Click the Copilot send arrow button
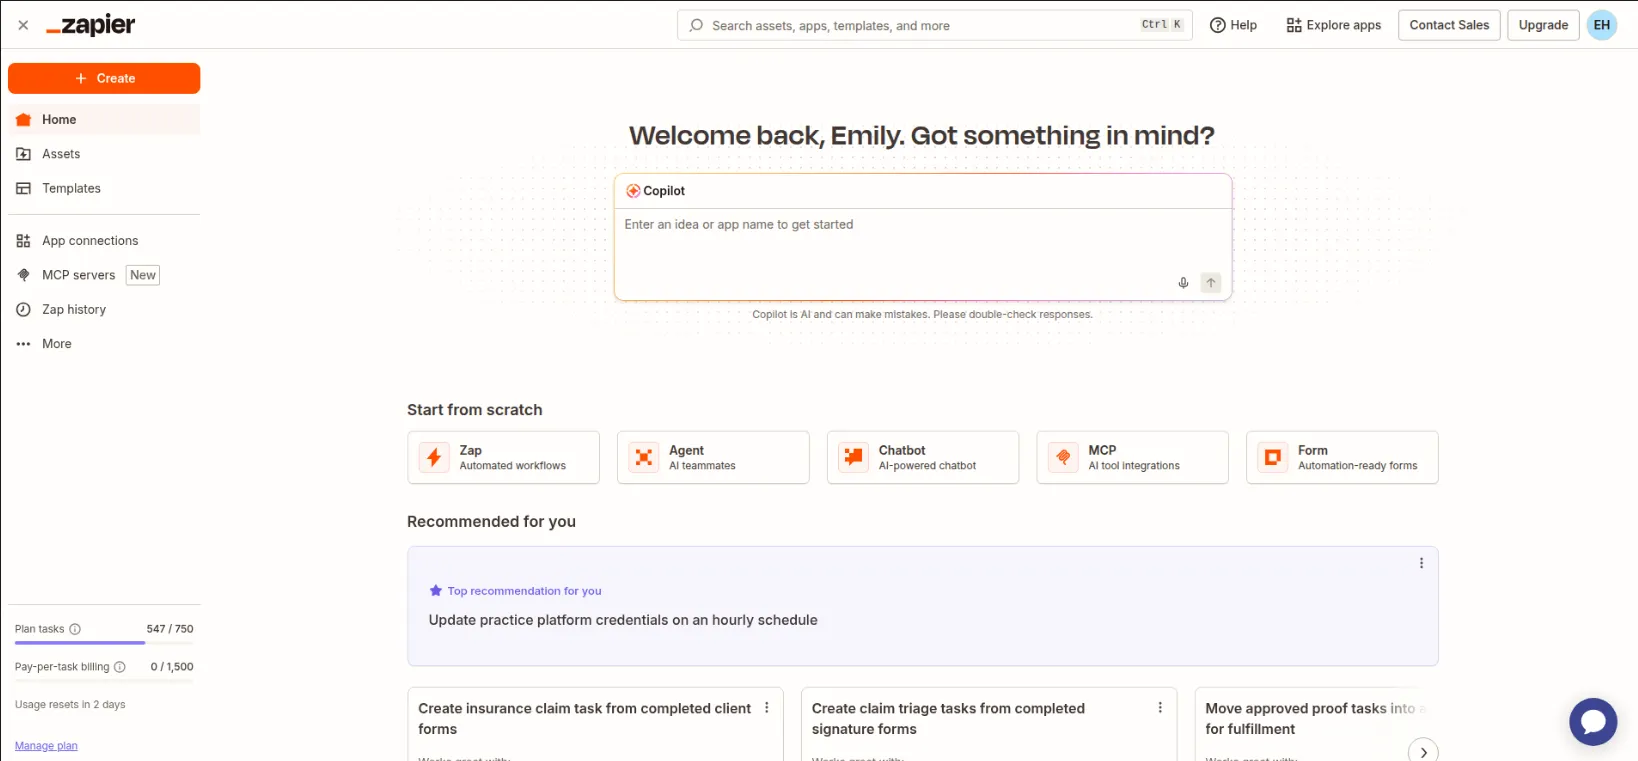 [1211, 283]
